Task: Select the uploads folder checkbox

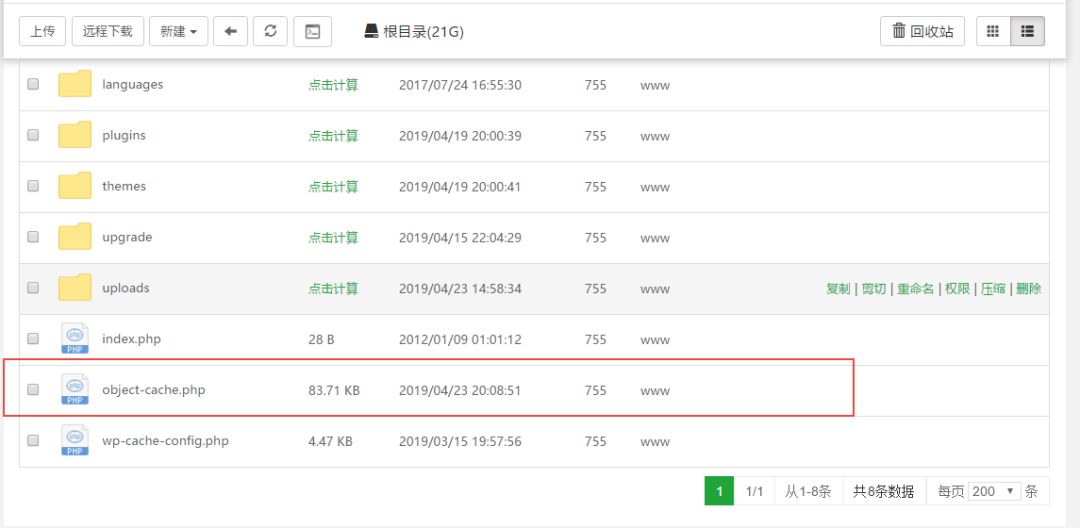Action: coord(33,288)
